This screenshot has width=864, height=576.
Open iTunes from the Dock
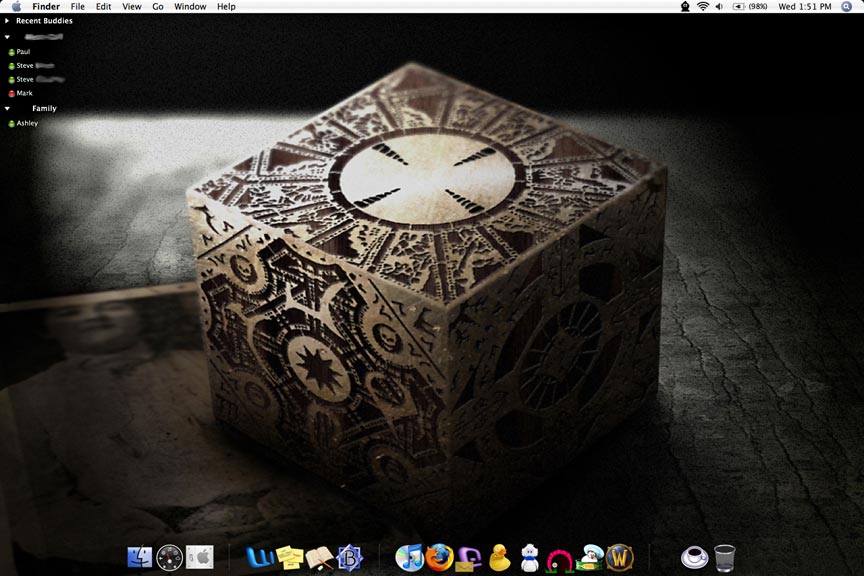click(409, 557)
